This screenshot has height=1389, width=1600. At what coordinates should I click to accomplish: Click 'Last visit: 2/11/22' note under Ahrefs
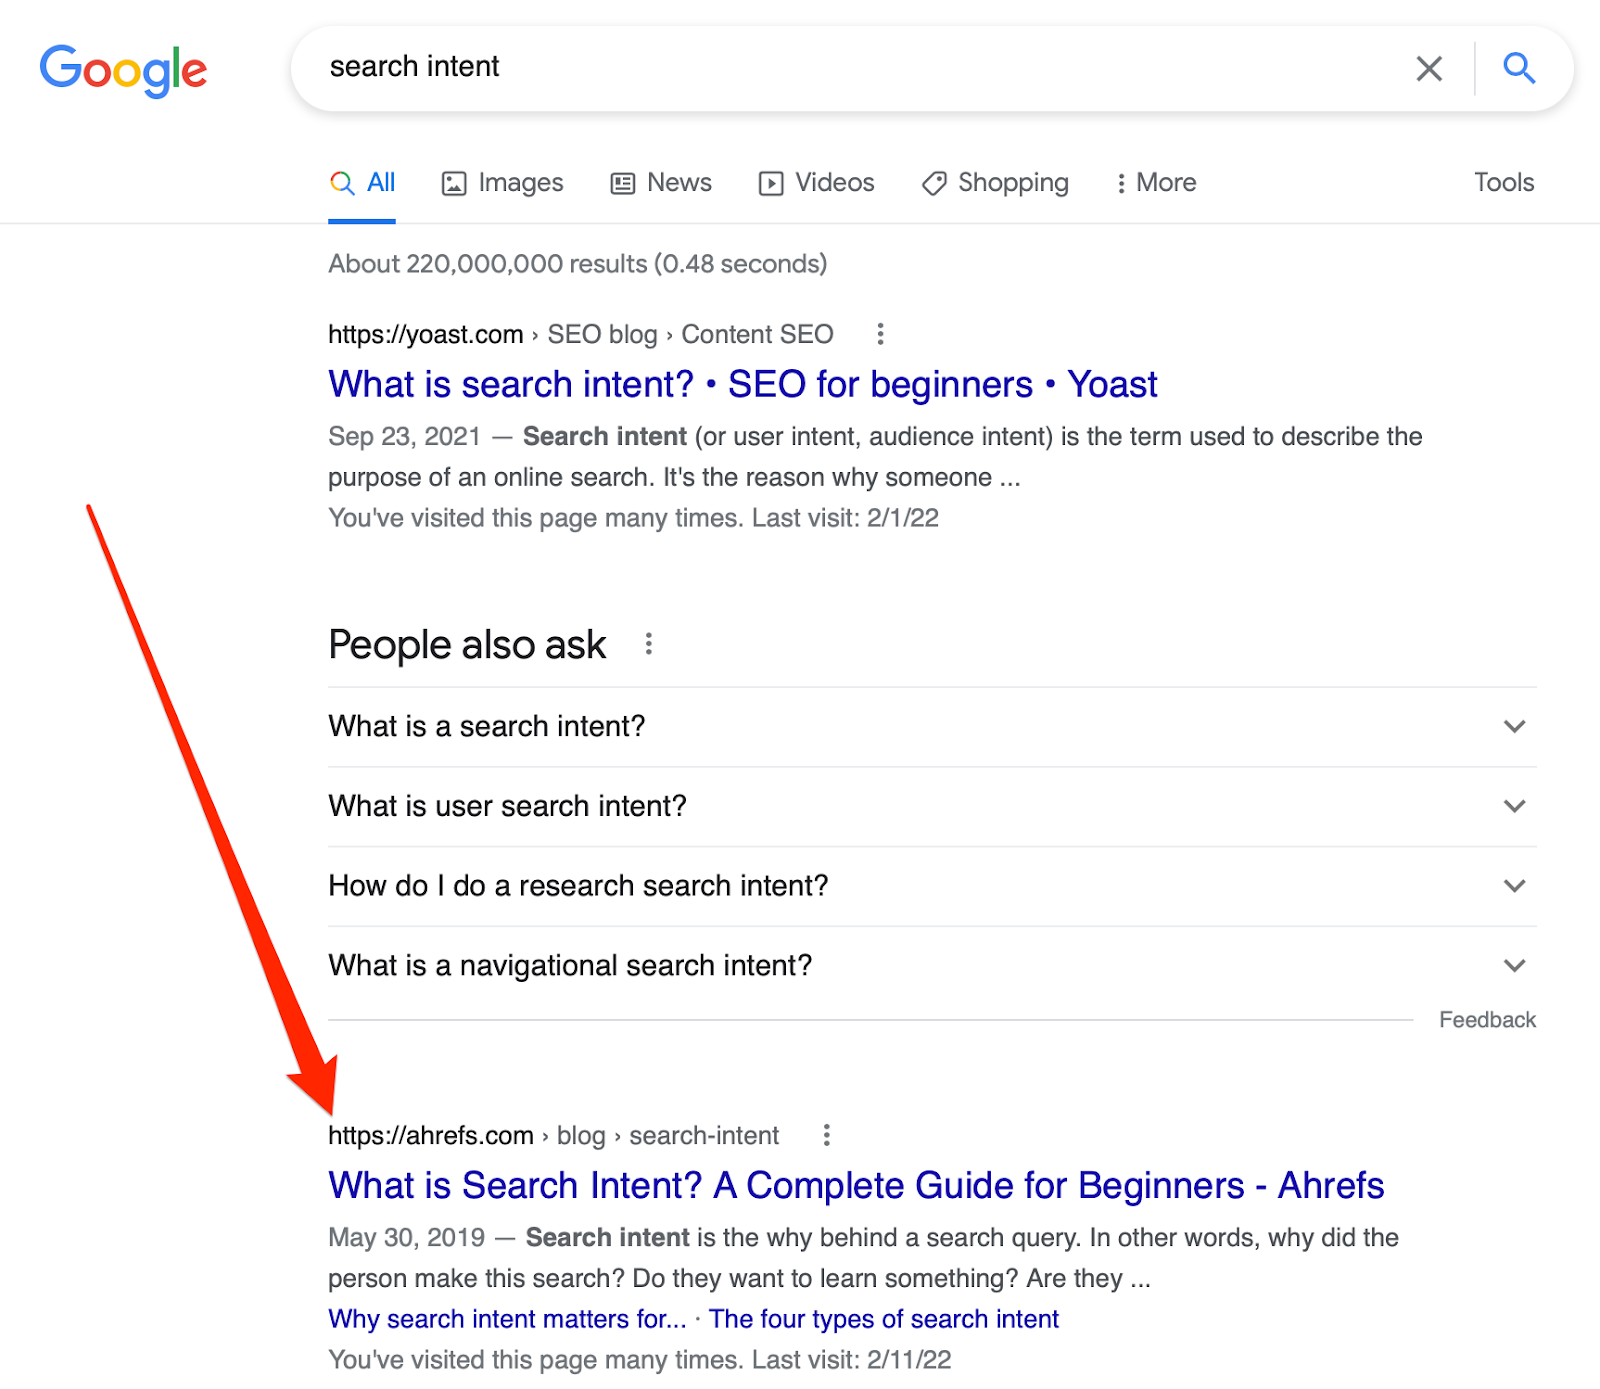pos(851,1360)
